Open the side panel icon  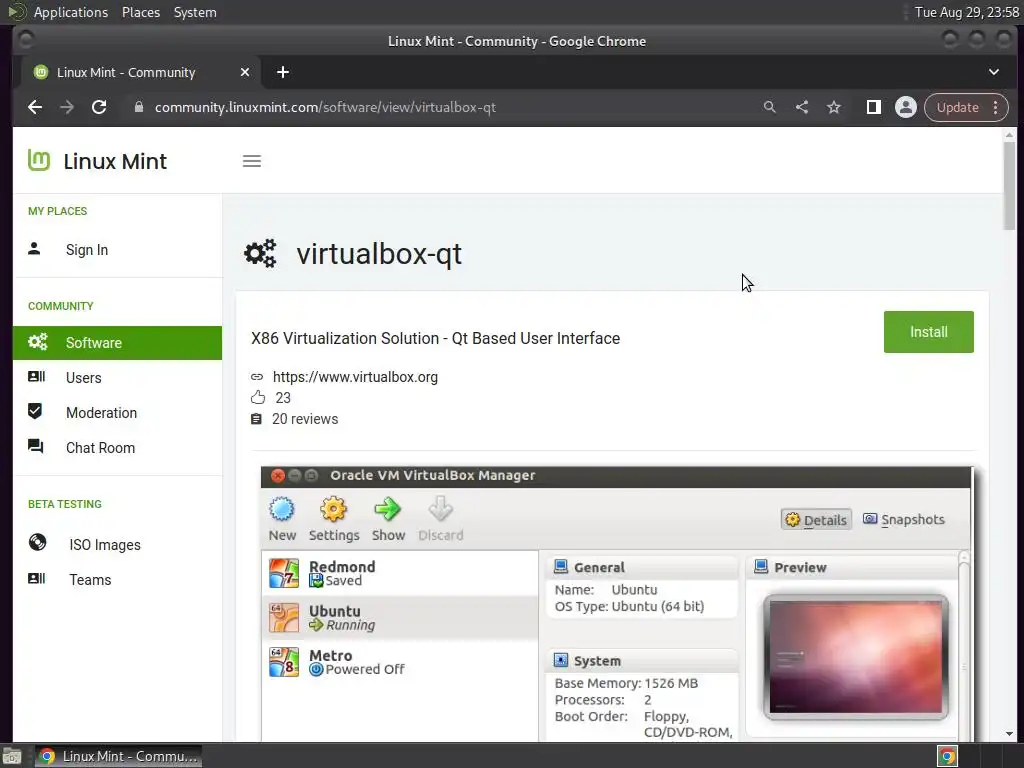[874, 107]
